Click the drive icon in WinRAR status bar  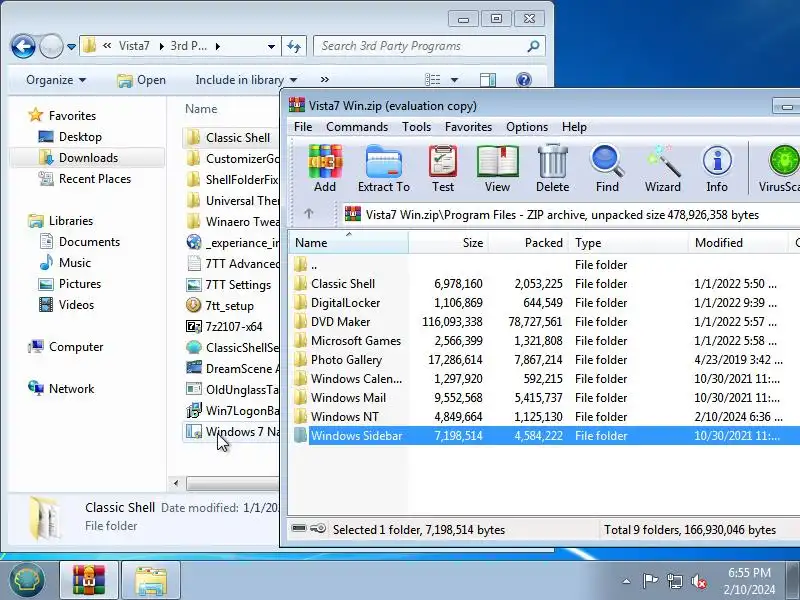point(299,529)
